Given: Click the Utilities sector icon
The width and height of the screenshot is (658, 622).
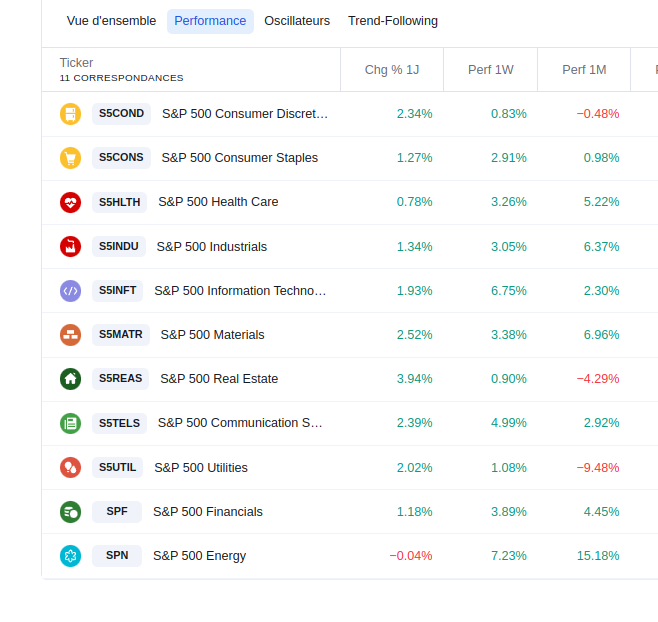Looking at the screenshot, I should pos(70,467).
